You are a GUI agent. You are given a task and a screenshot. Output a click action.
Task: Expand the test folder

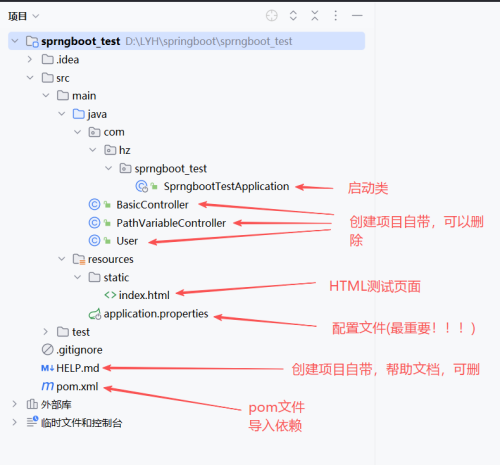[46, 332]
